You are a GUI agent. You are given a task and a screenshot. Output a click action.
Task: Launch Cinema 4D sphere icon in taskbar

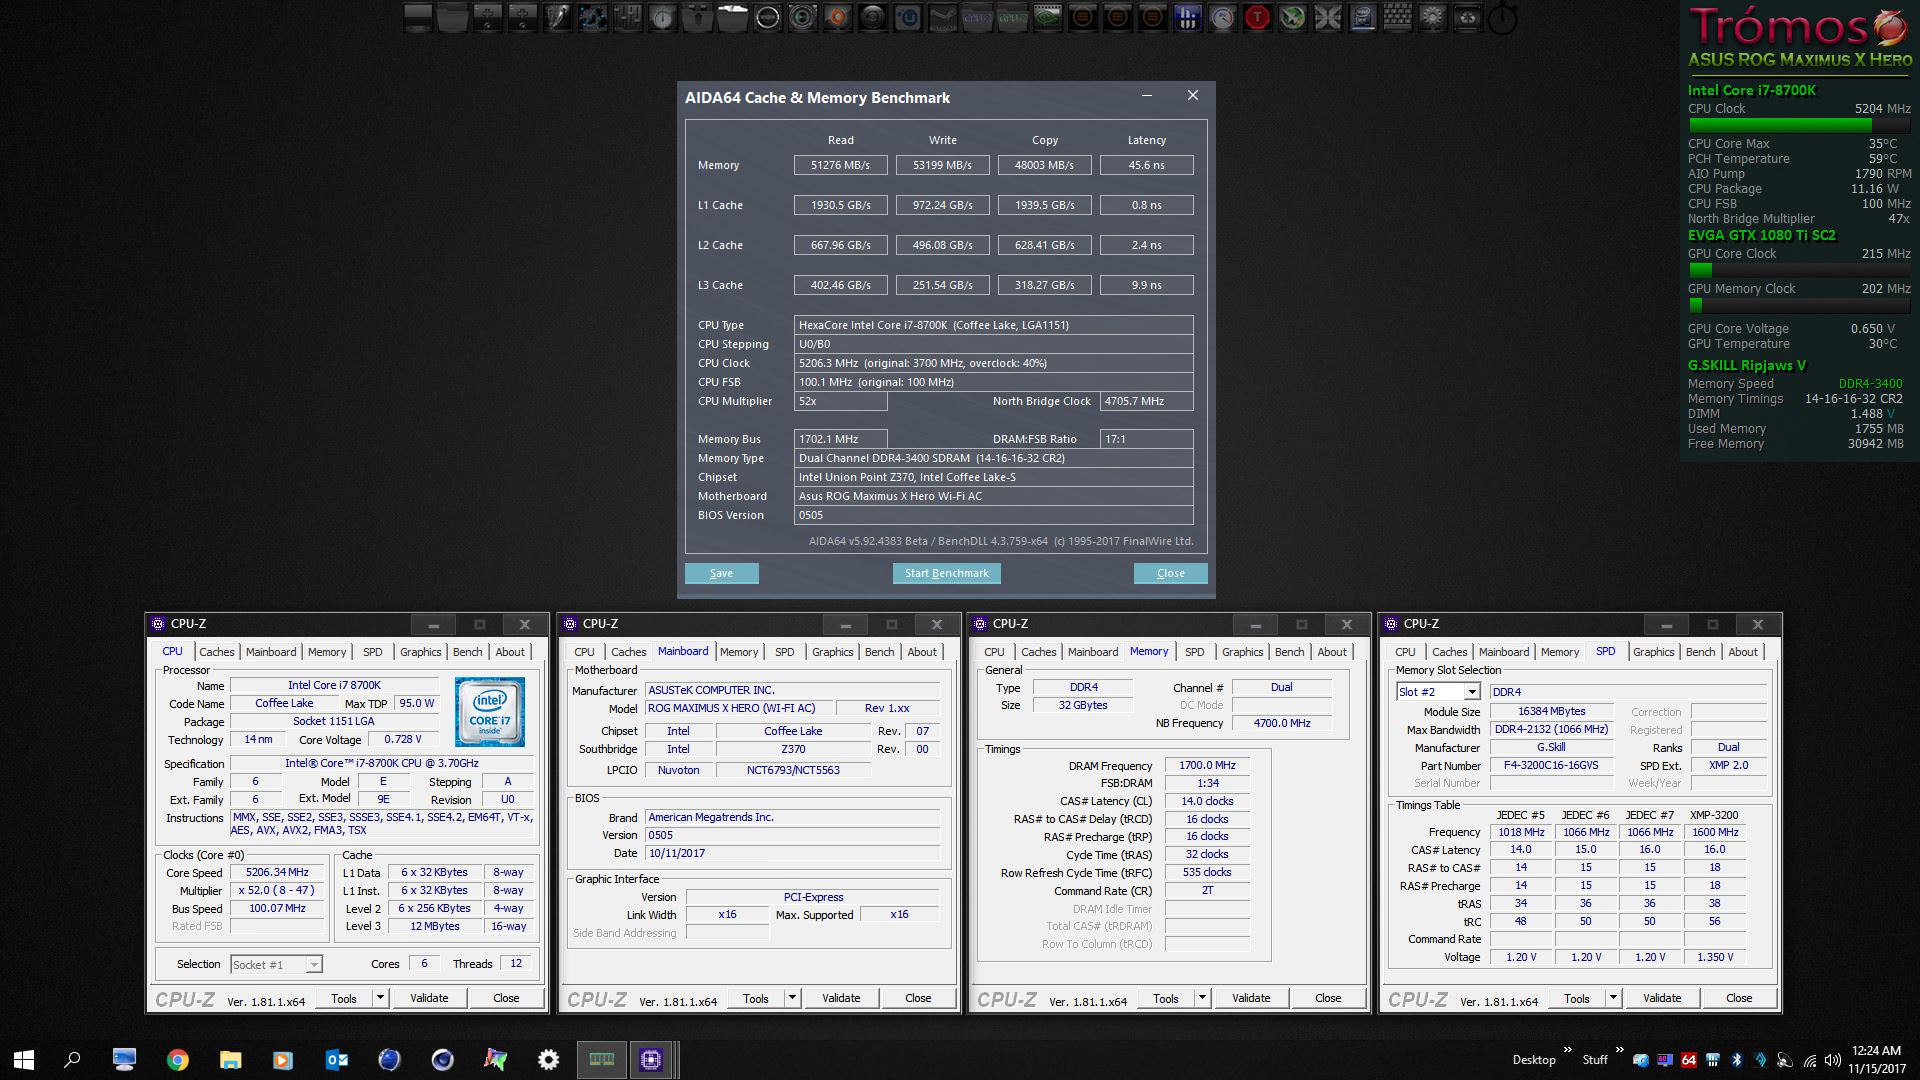pos(442,1060)
